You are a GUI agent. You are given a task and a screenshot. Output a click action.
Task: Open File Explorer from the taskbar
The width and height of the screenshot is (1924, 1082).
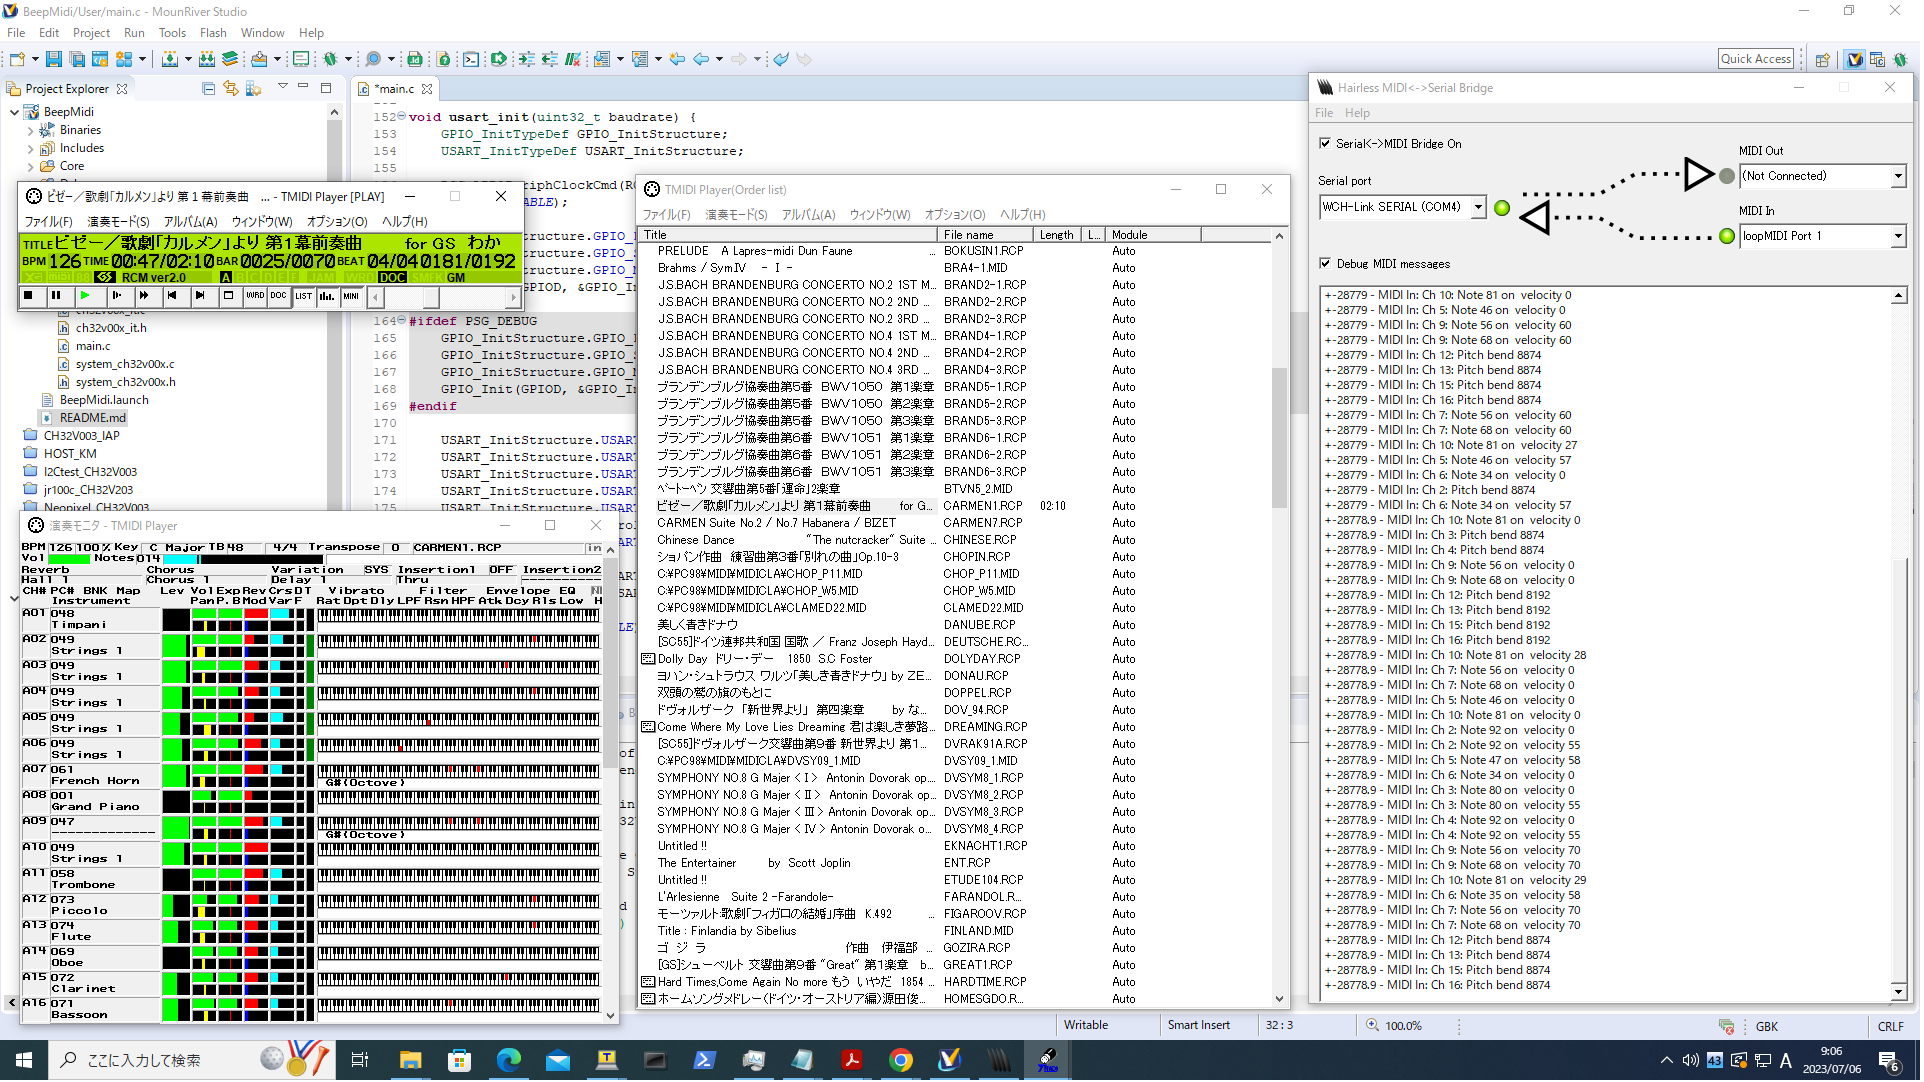pyautogui.click(x=410, y=1061)
